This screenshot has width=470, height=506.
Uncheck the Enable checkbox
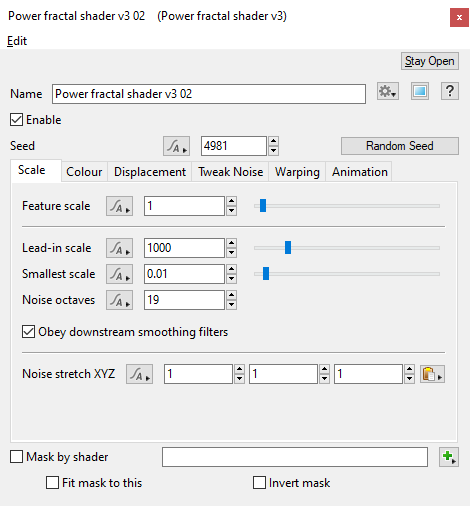16,120
